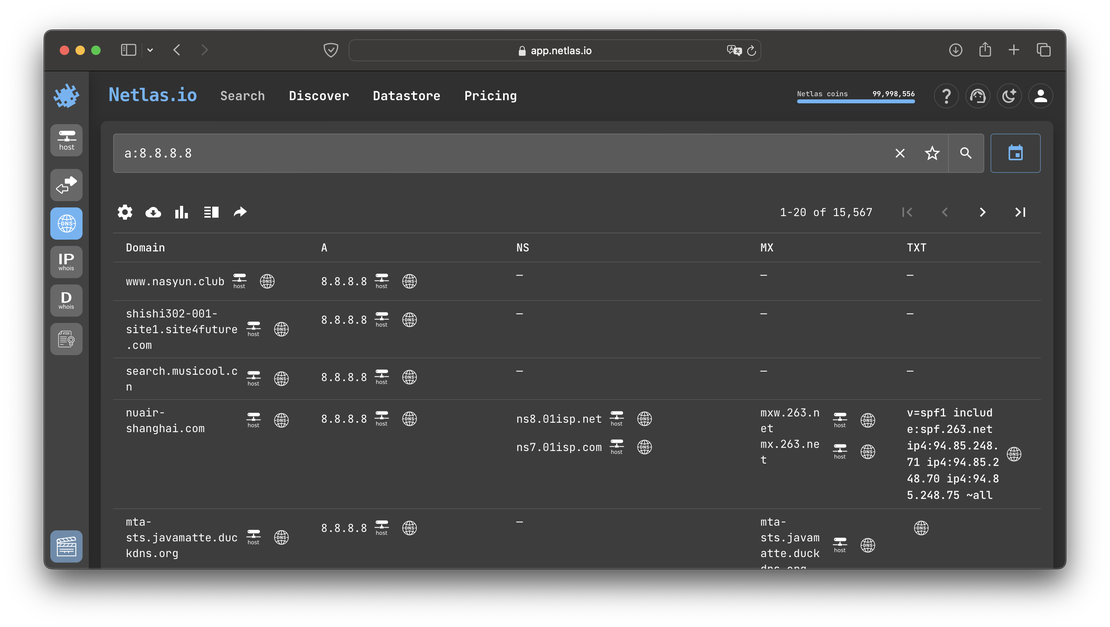Open the user account menu
The image size is (1110, 627).
[1040, 96]
